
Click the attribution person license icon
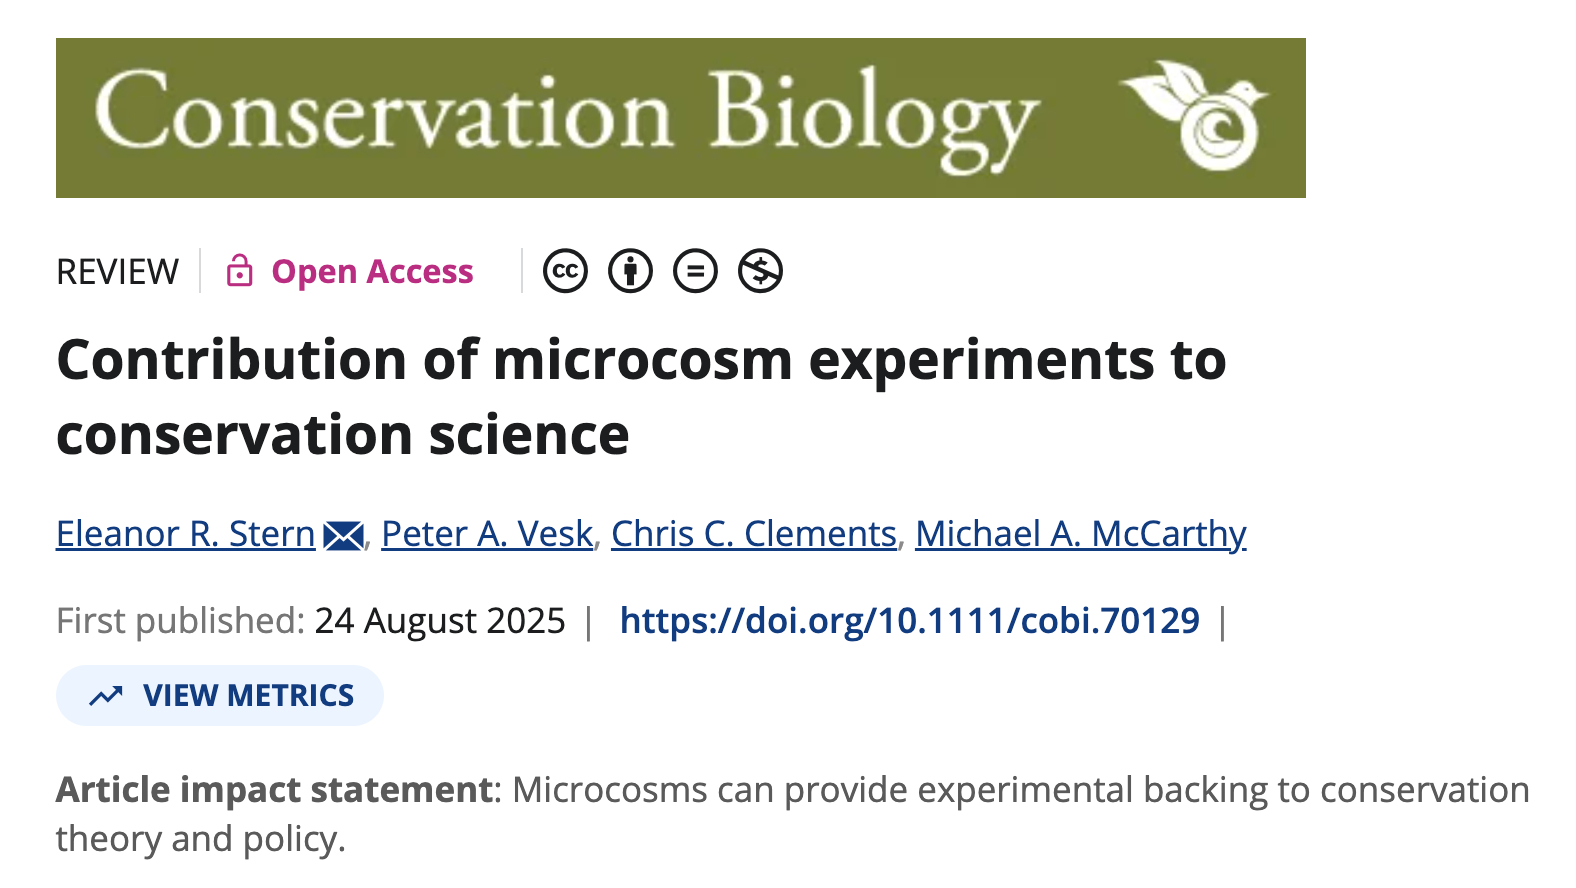click(x=630, y=271)
